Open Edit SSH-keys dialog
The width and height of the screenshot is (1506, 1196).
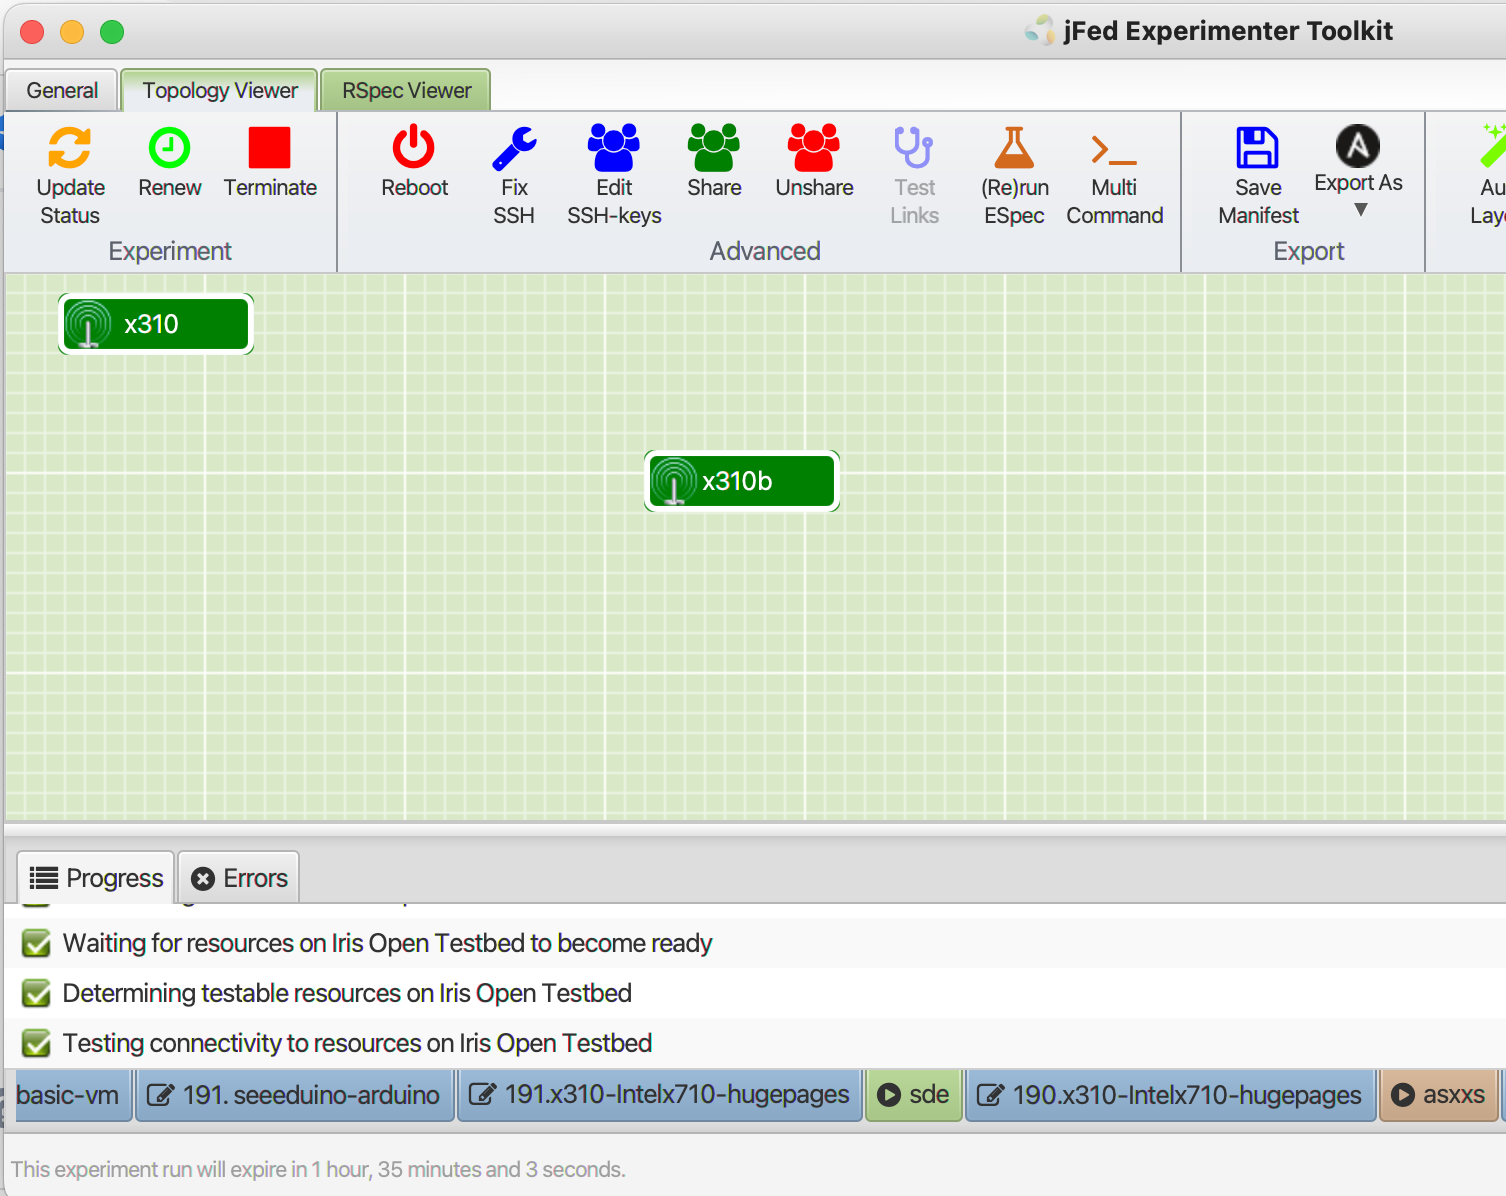tap(614, 148)
